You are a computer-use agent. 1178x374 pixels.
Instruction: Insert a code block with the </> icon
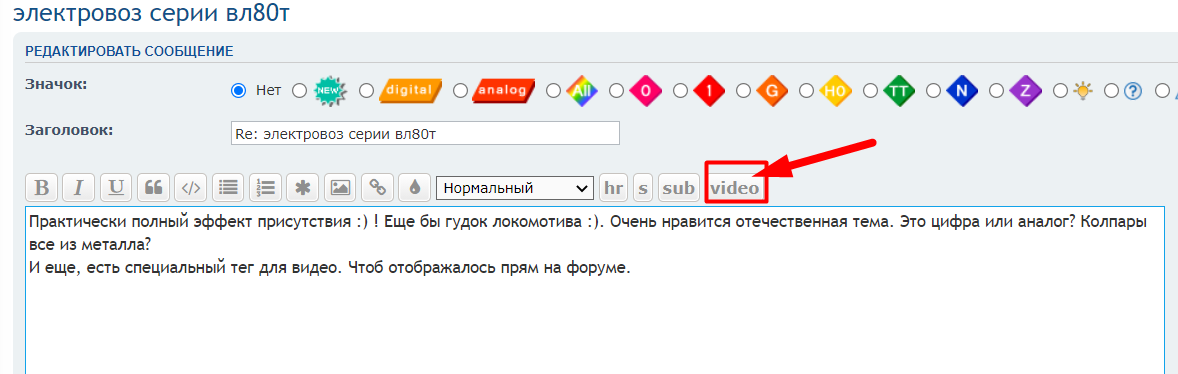191,188
